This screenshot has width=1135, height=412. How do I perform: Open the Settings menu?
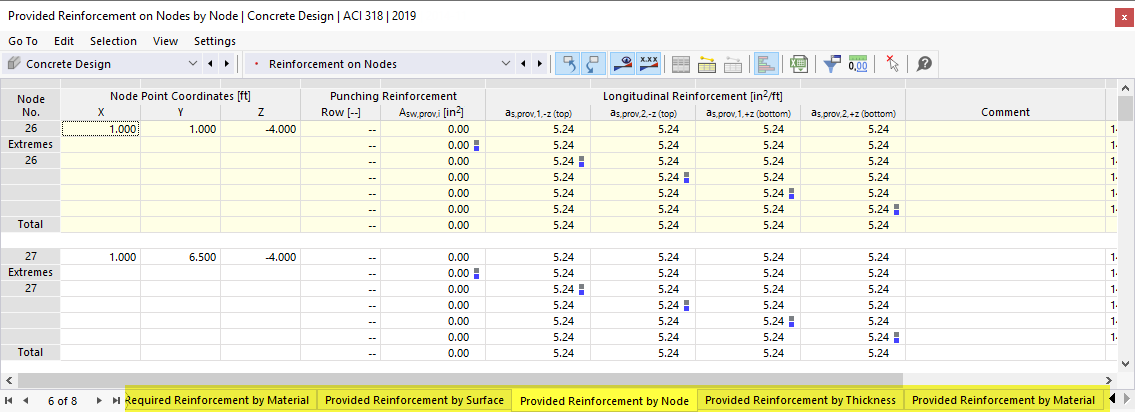tap(214, 41)
